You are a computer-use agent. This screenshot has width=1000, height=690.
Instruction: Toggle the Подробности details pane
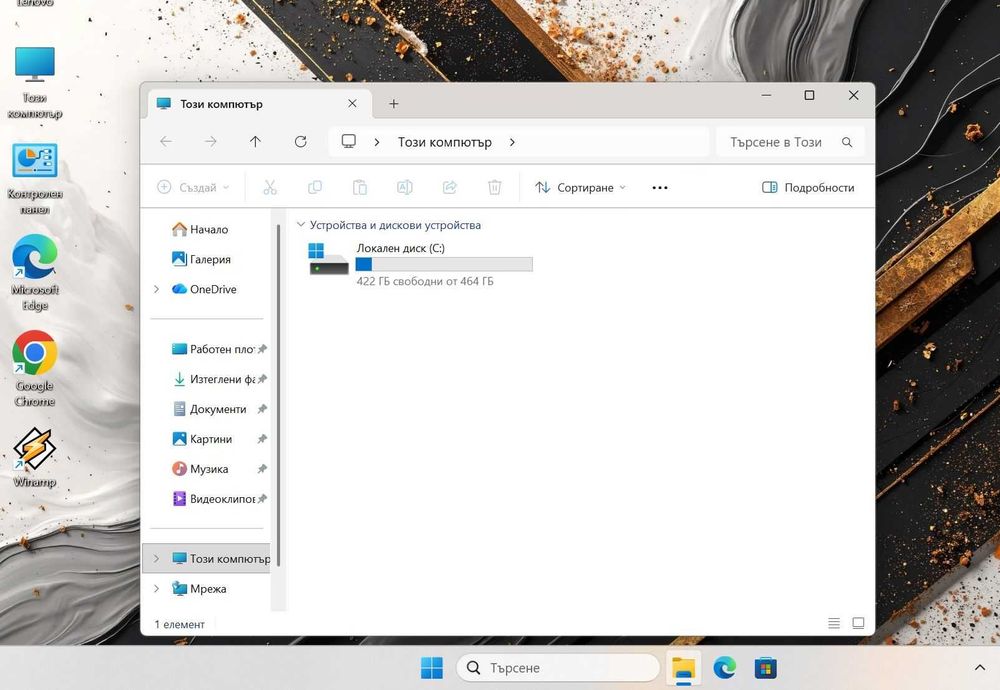[x=808, y=187]
